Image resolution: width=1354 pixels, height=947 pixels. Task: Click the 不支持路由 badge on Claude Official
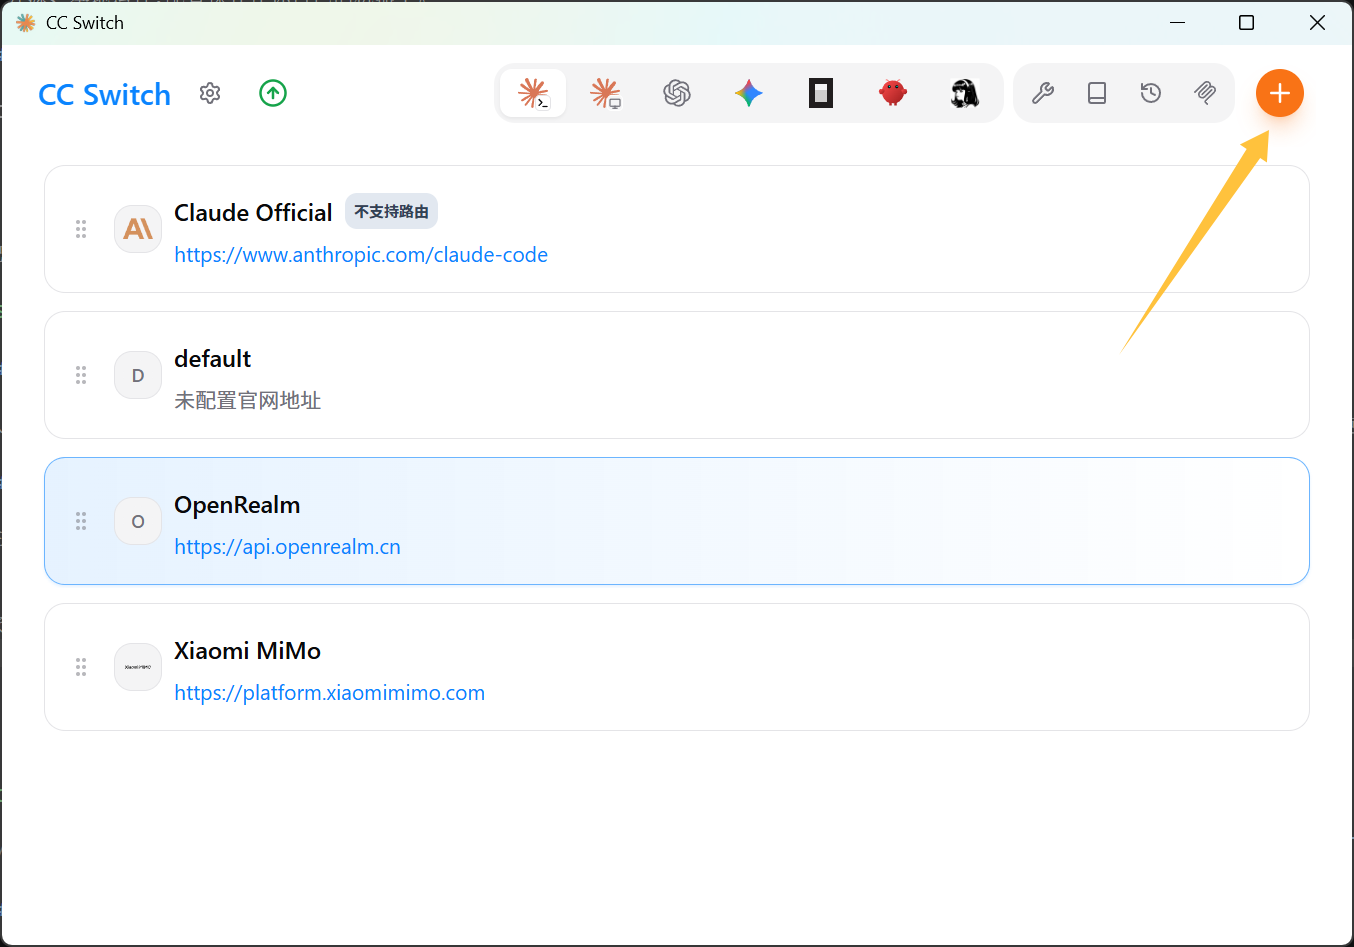(x=391, y=211)
